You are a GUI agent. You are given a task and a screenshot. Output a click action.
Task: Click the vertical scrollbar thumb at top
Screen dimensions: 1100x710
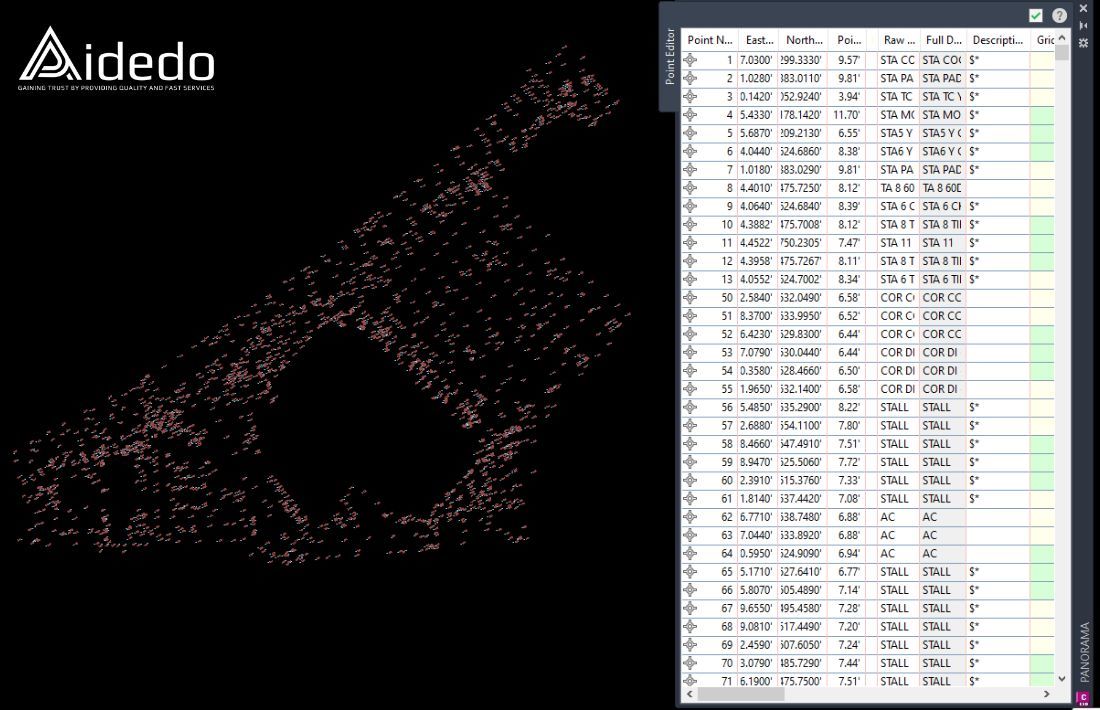point(1061,53)
